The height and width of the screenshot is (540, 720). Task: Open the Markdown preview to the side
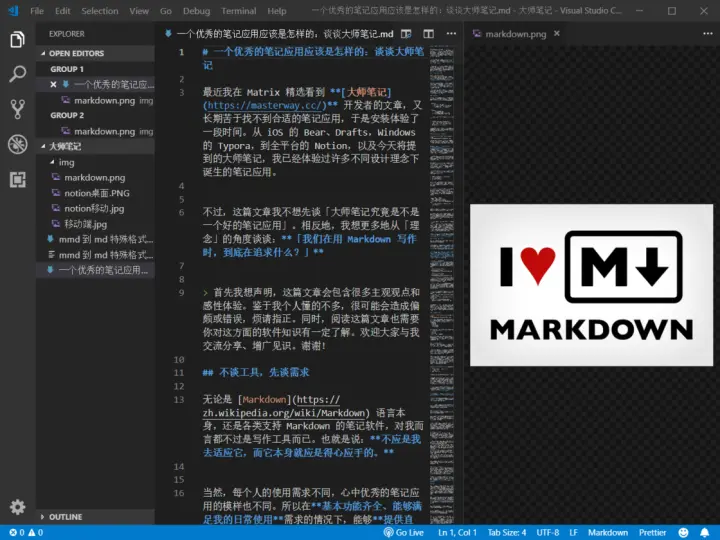click(406, 34)
